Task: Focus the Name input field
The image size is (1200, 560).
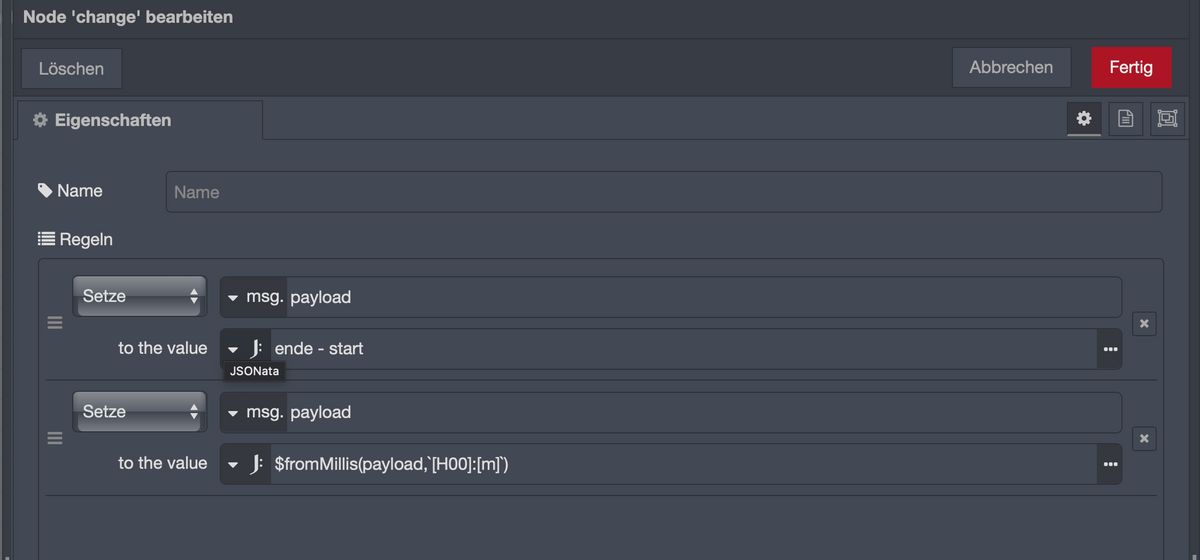Action: click(x=664, y=192)
